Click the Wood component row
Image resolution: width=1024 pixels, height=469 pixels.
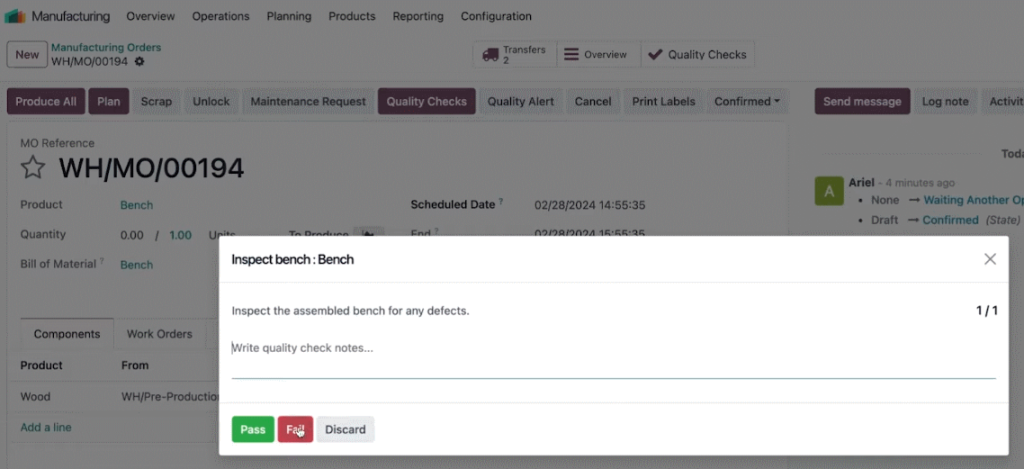pos(114,396)
